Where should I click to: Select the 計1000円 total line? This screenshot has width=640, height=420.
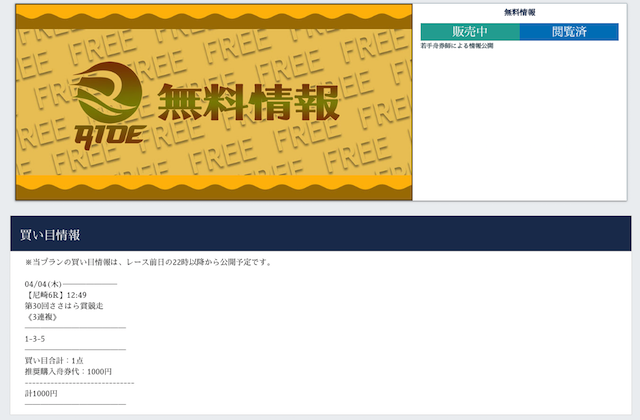point(41,393)
